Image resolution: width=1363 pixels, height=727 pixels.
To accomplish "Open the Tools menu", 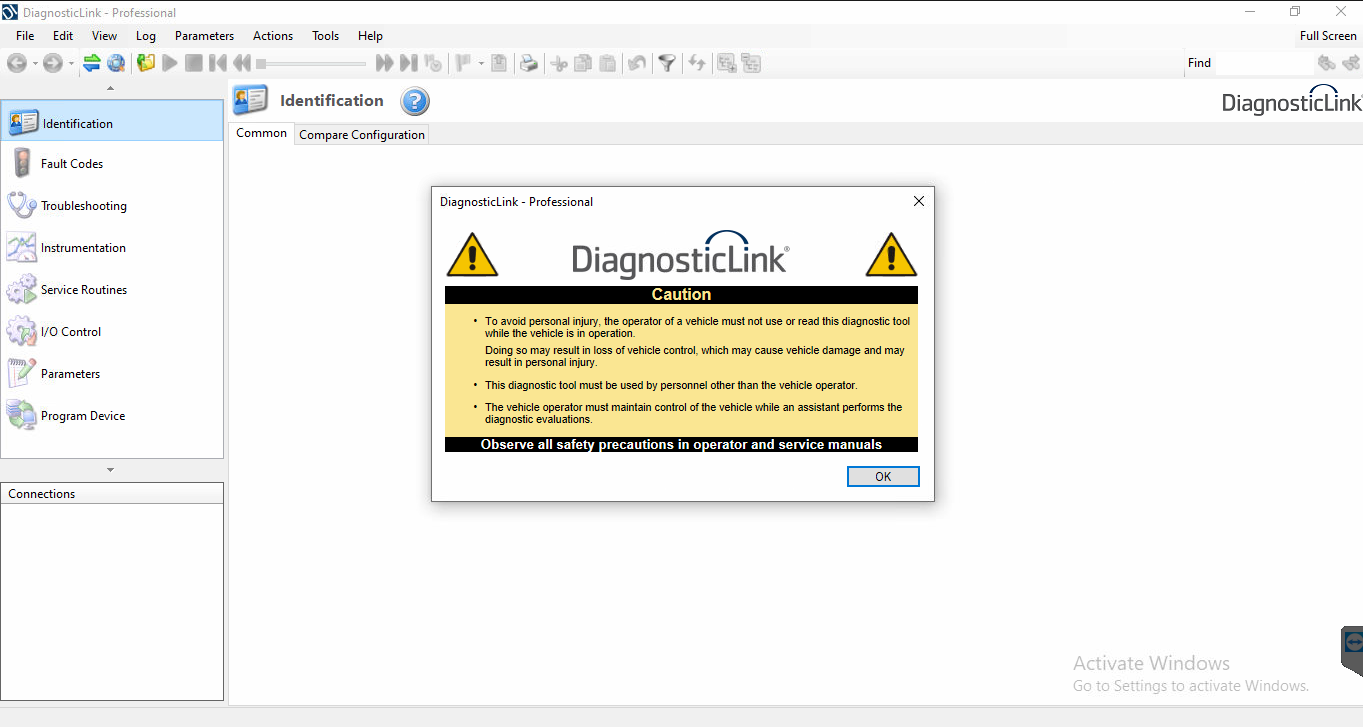I will (325, 36).
